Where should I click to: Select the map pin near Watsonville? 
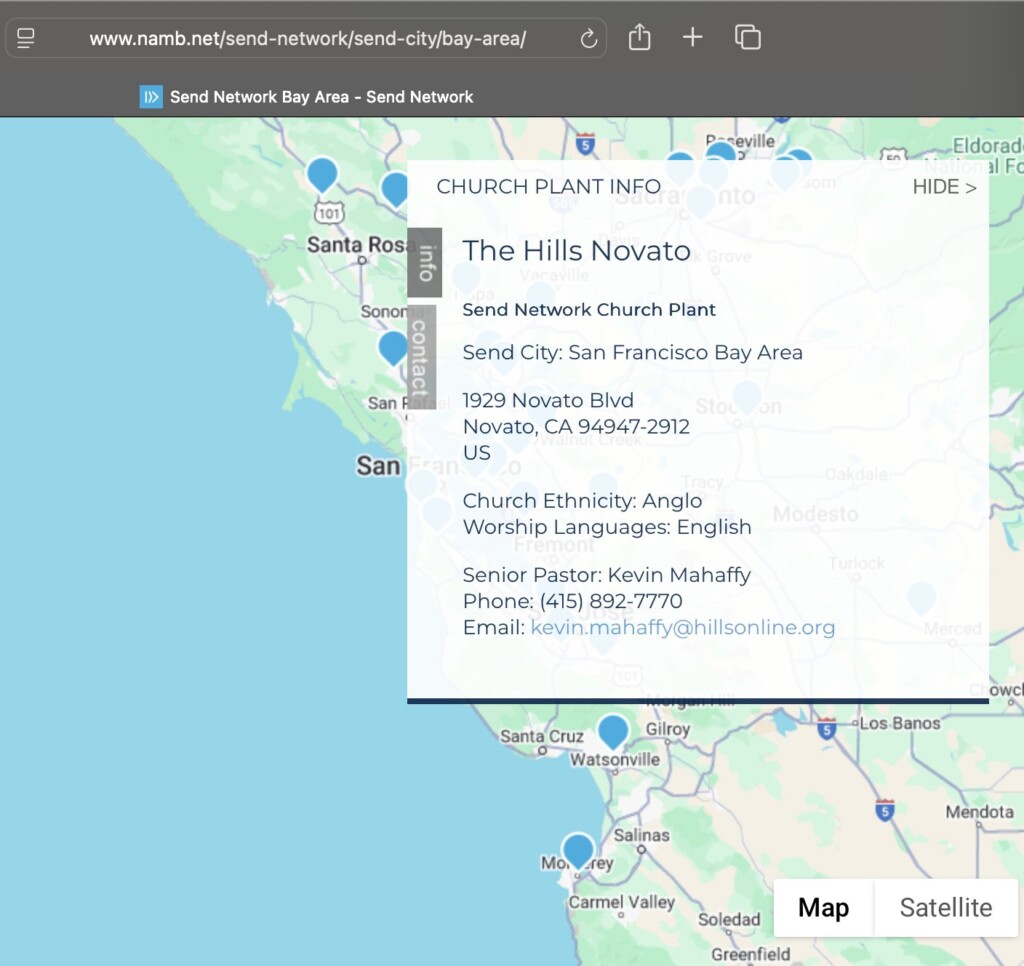(x=613, y=732)
